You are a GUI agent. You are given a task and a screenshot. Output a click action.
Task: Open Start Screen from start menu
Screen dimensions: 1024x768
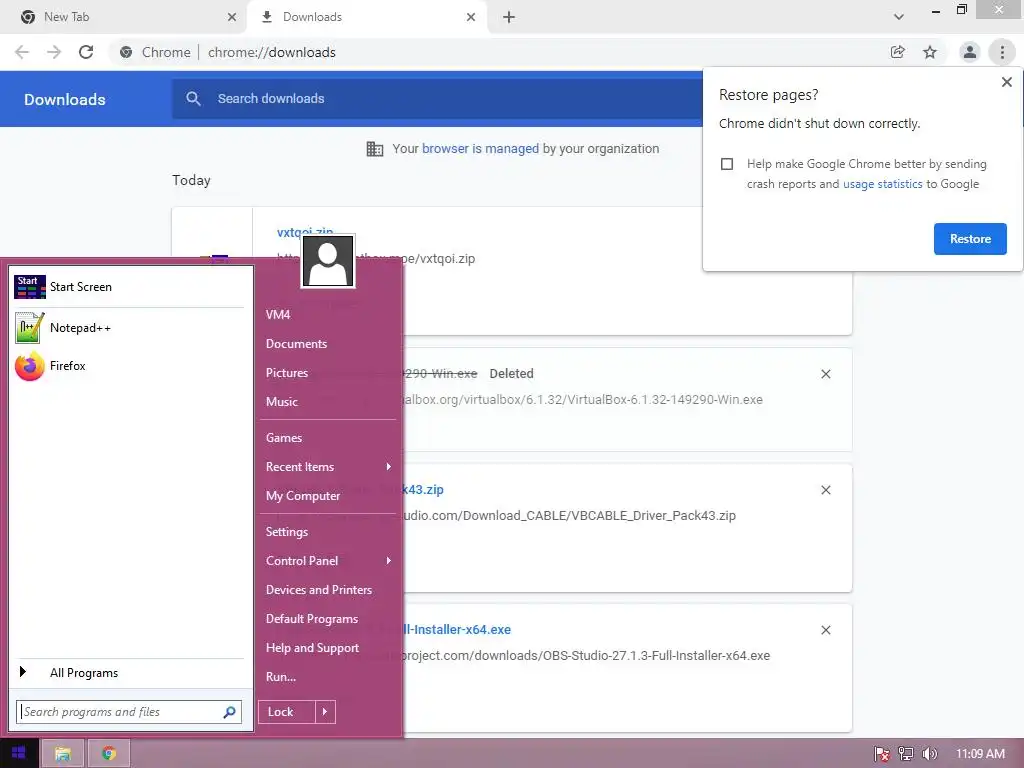pos(129,287)
